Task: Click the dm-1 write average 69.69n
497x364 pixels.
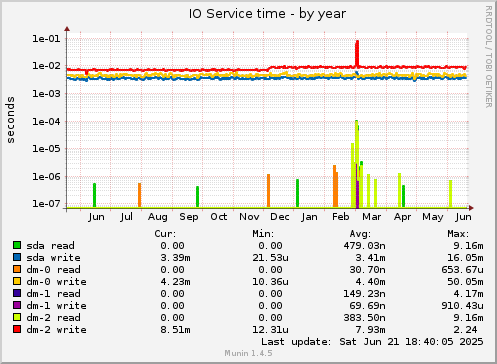Action: pos(367,306)
